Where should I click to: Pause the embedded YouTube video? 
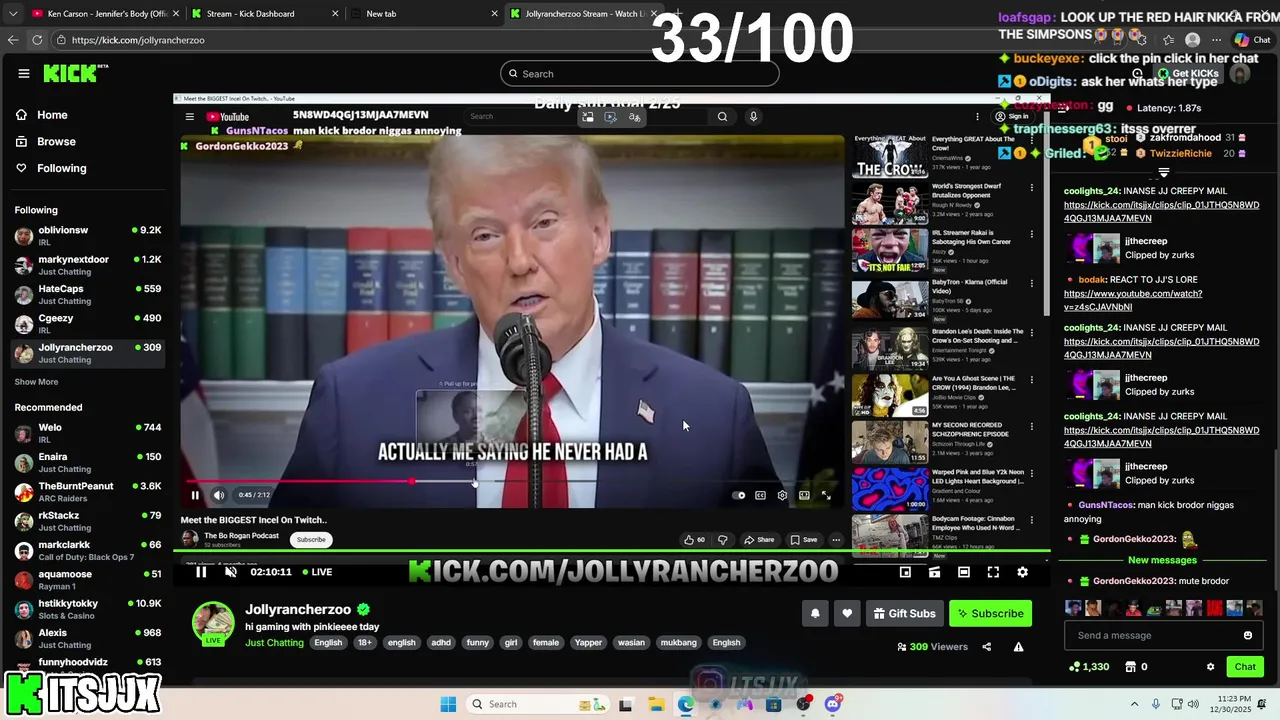click(195, 495)
